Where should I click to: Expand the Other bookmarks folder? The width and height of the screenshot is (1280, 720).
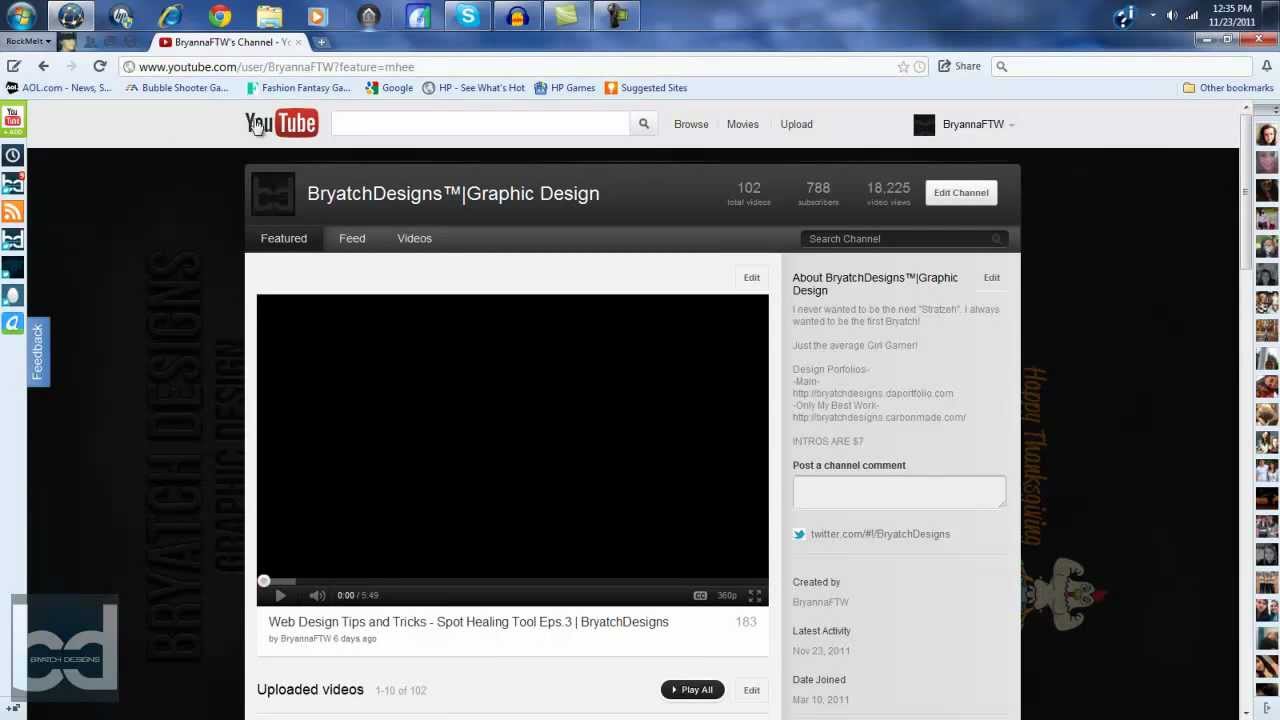pyautogui.click(x=1228, y=88)
